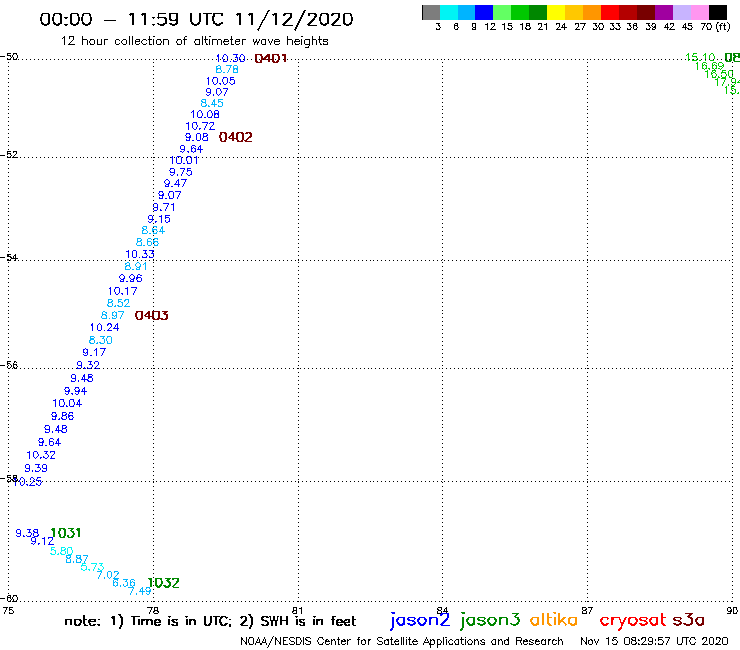Click the 10.01 wave height value
Screen dimensions: 740x650
184,160
